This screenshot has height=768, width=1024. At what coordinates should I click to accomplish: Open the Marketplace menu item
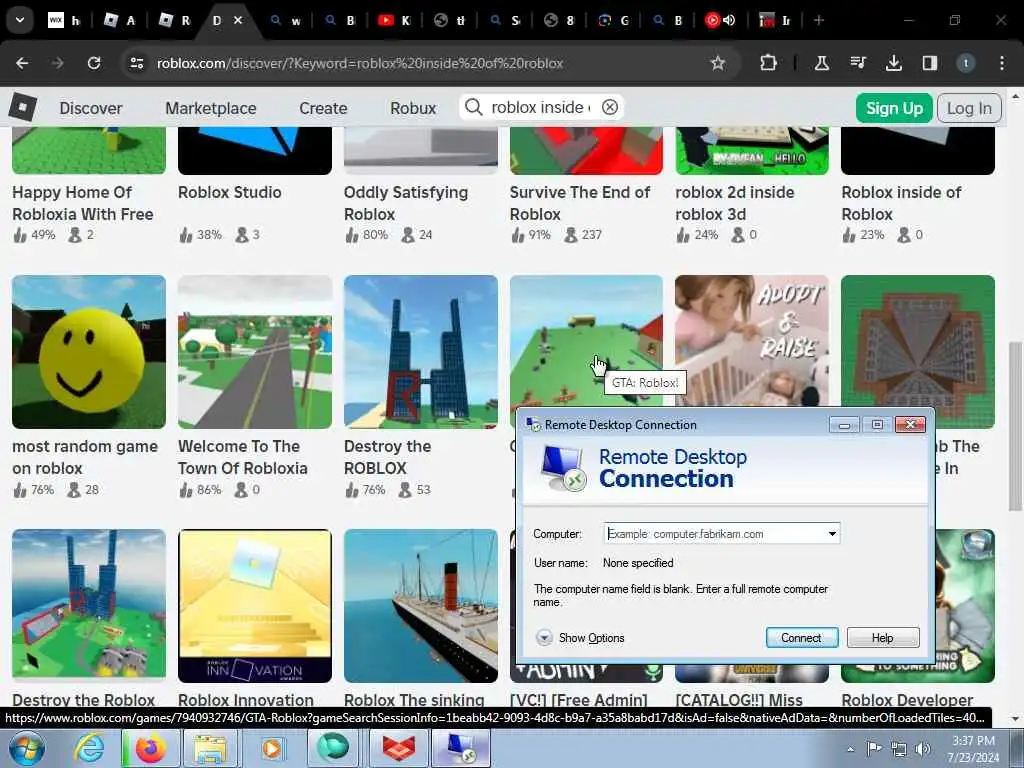[x=211, y=108]
